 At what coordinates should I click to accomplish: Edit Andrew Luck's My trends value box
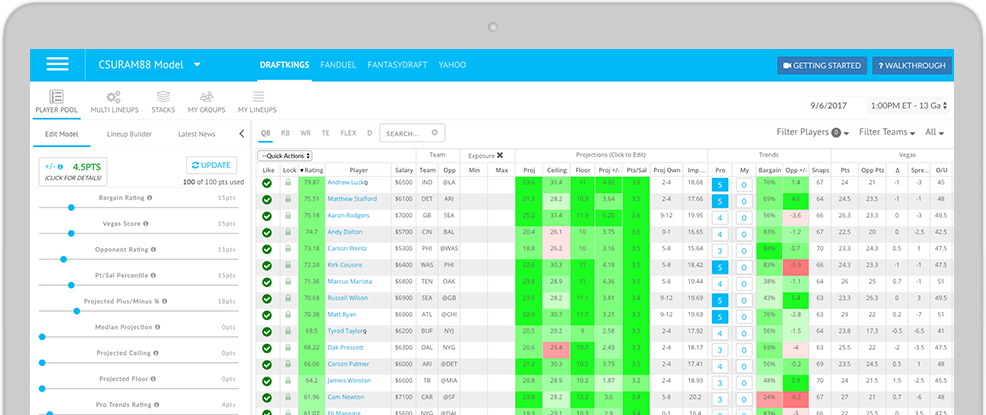click(x=744, y=185)
